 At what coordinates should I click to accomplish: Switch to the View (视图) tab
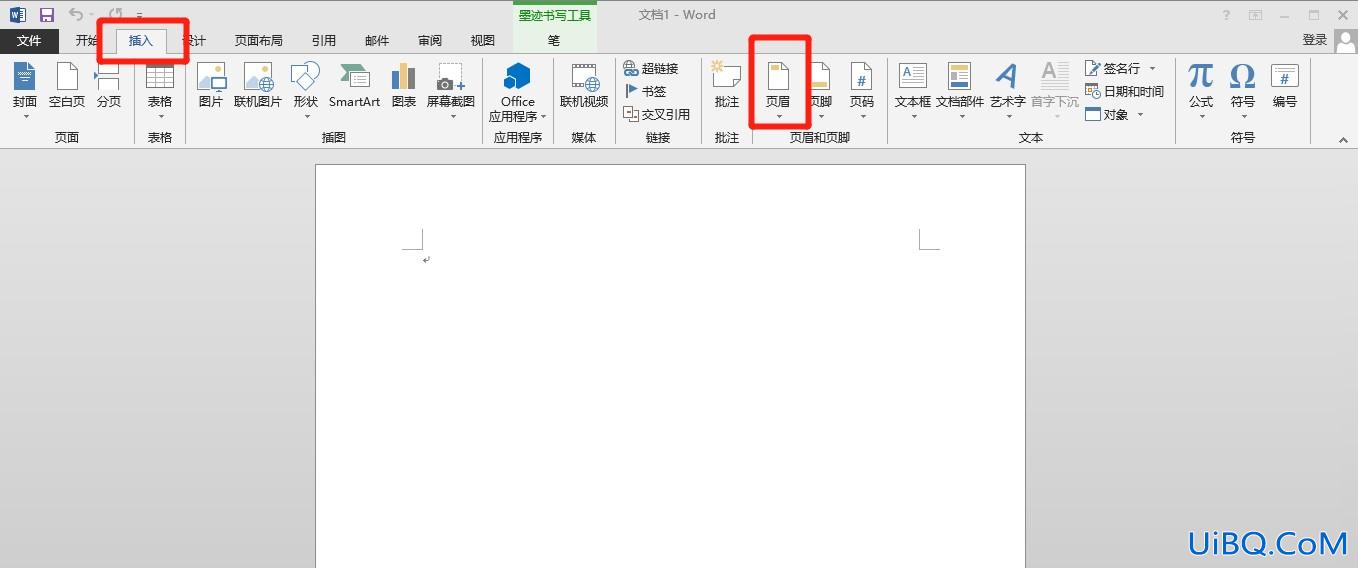coord(483,41)
